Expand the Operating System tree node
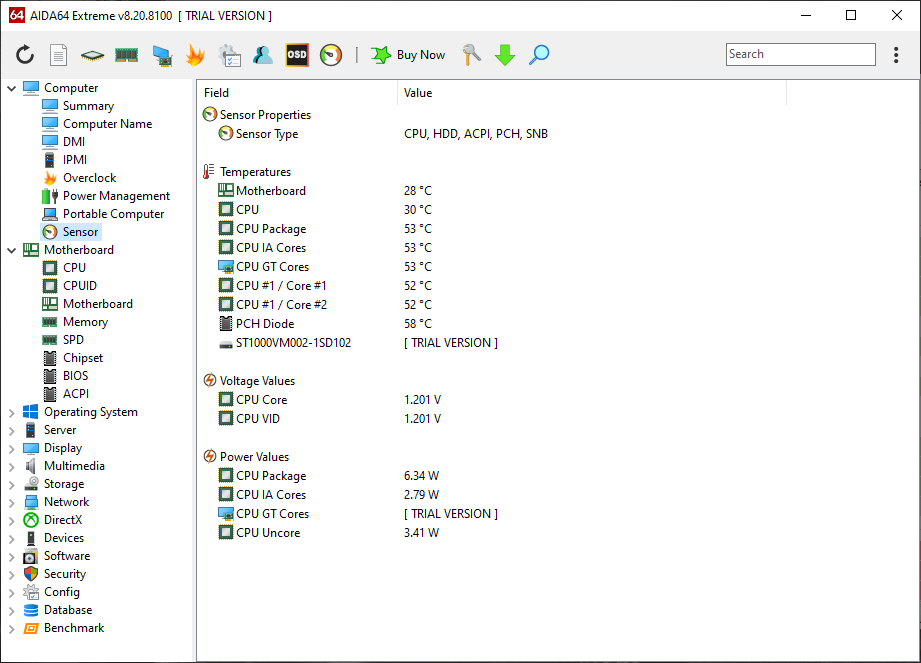The width and height of the screenshot is (921, 663). point(12,412)
